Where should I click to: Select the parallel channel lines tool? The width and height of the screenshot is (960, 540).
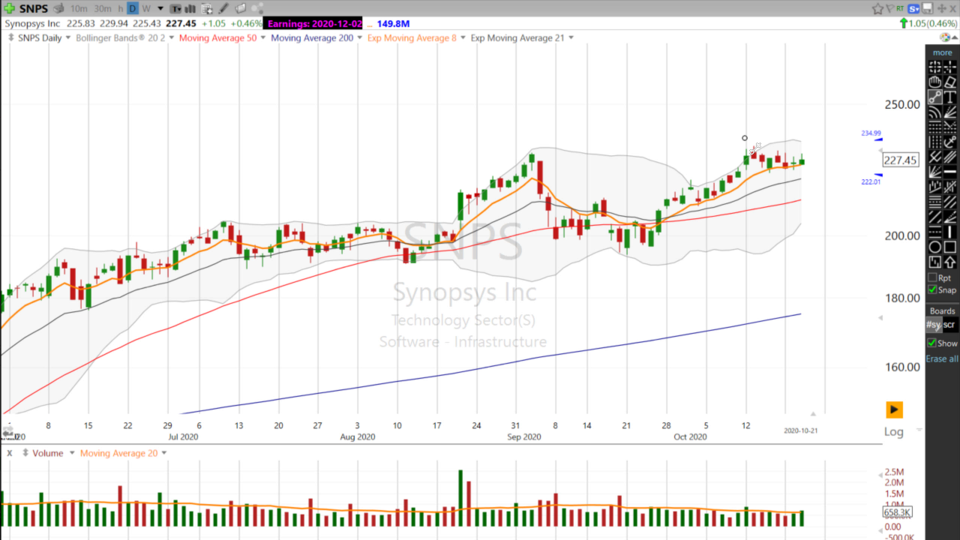pos(950,156)
